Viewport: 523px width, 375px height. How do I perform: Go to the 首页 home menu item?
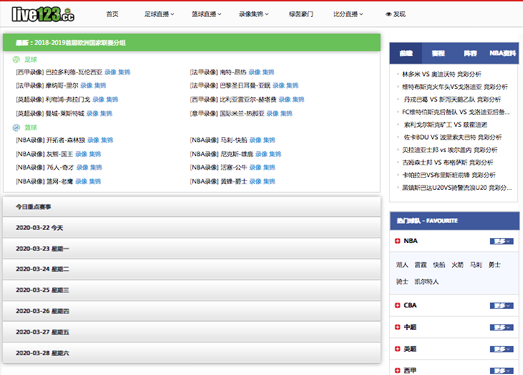(112, 14)
